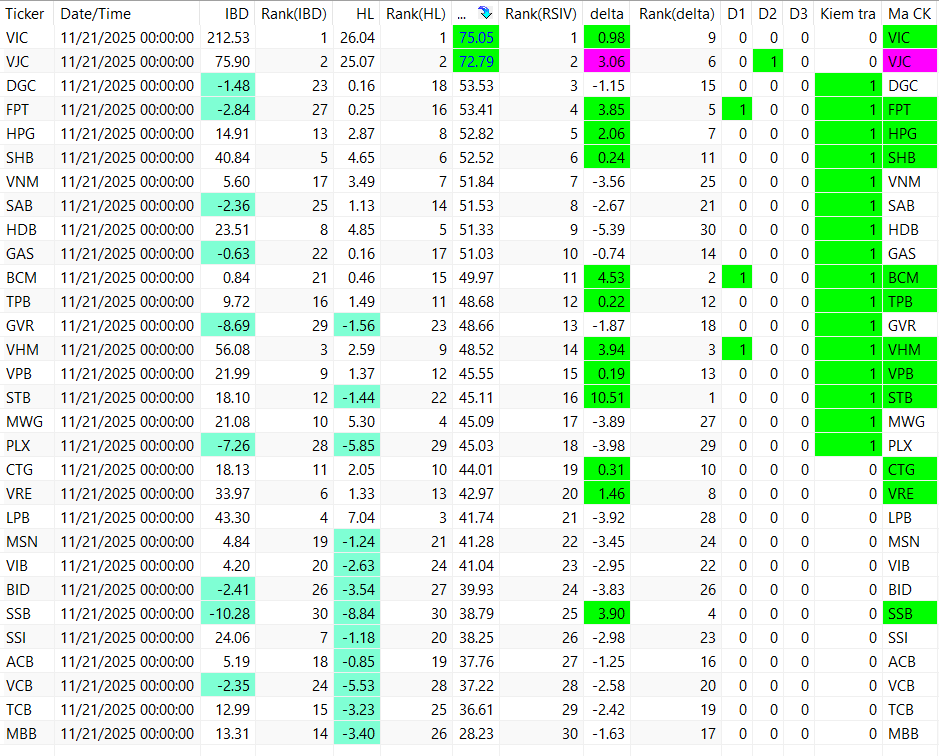Click the Rank(IBD) column header
The image size is (939, 756).
click(x=294, y=13)
